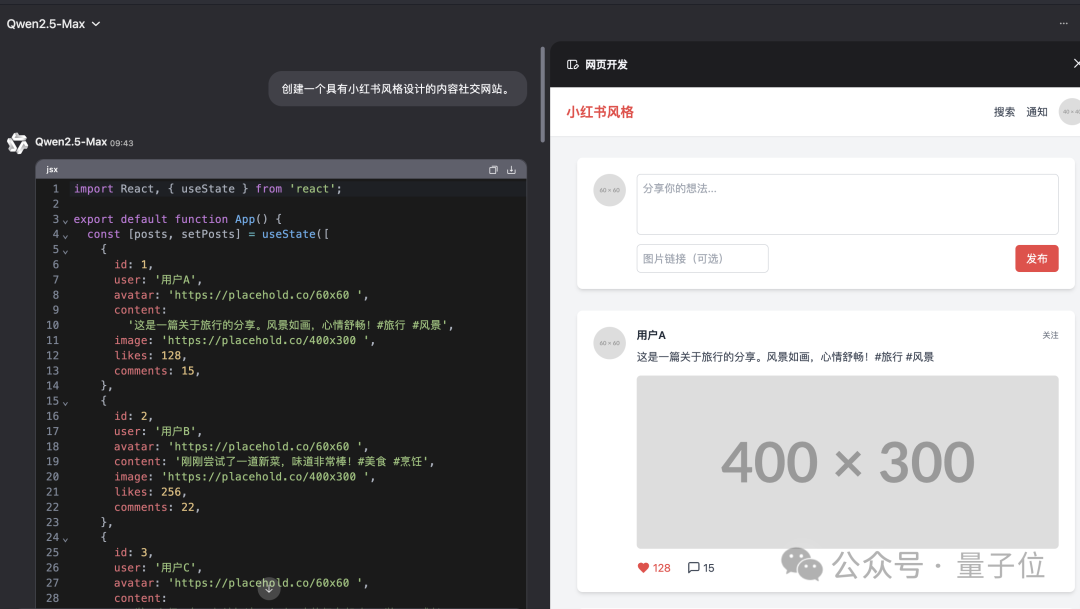This screenshot has height=609, width=1080.
Task: Open 搜索 in the site header
Action: pos(1004,112)
